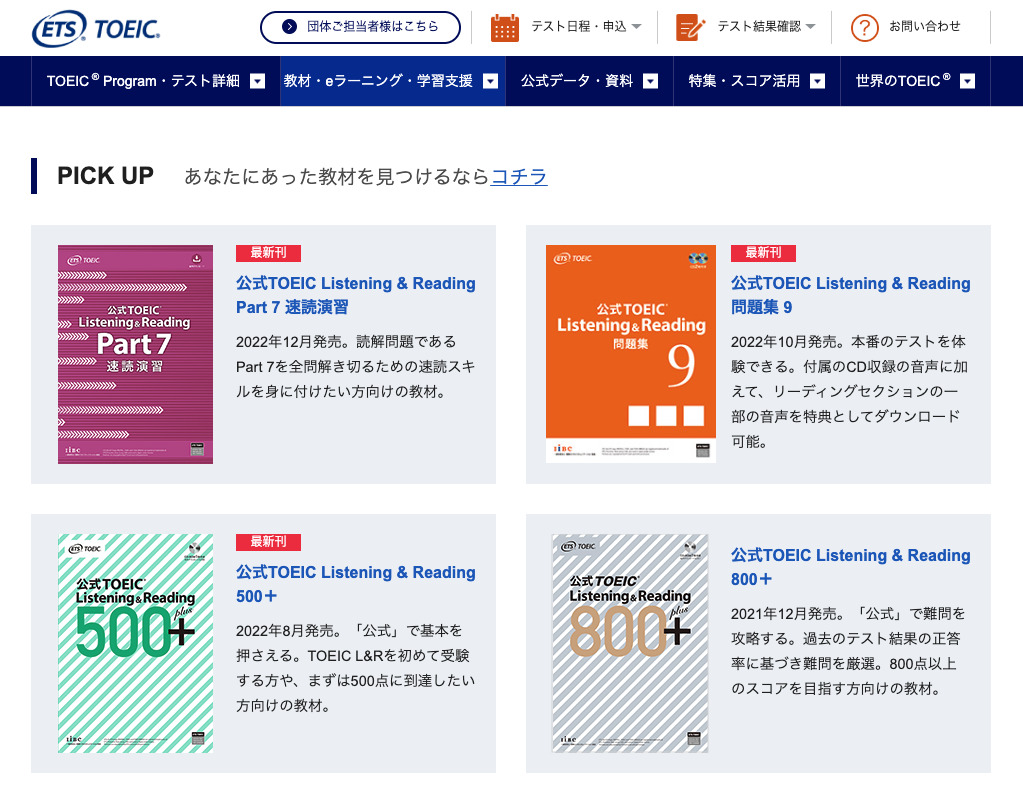Click arrow box beside 教材・eラーニング・学習支援
This screenshot has width=1023, height=804.
491,81
